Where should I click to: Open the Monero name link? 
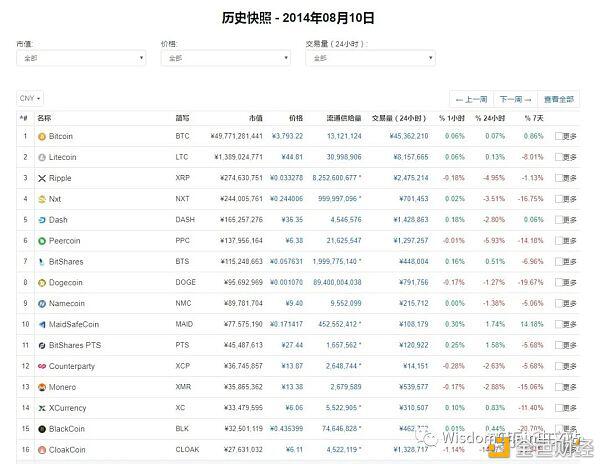click(x=62, y=387)
